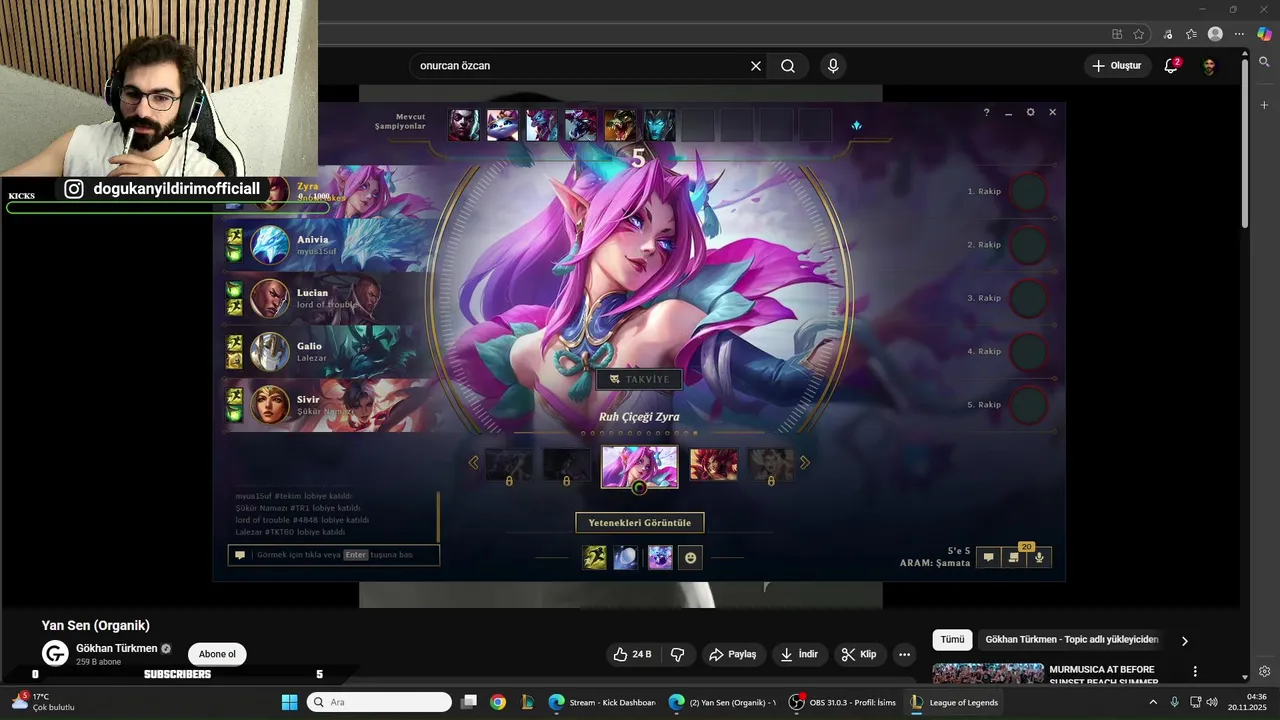Image resolution: width=1280 pixels, height=720 pixels.
Task: Open more actions three-dot menu under video
Action: click(x=904, y=654)
